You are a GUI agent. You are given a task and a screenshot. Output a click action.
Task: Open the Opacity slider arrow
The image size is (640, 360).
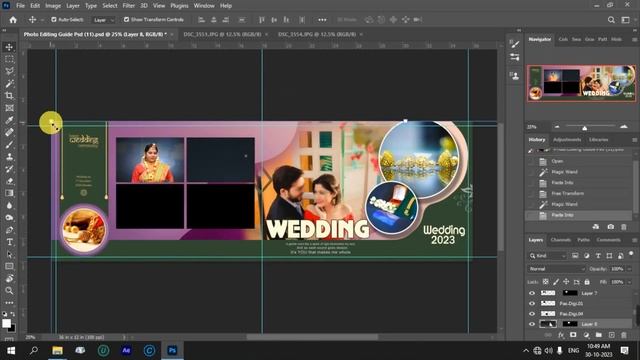[629, 269]
